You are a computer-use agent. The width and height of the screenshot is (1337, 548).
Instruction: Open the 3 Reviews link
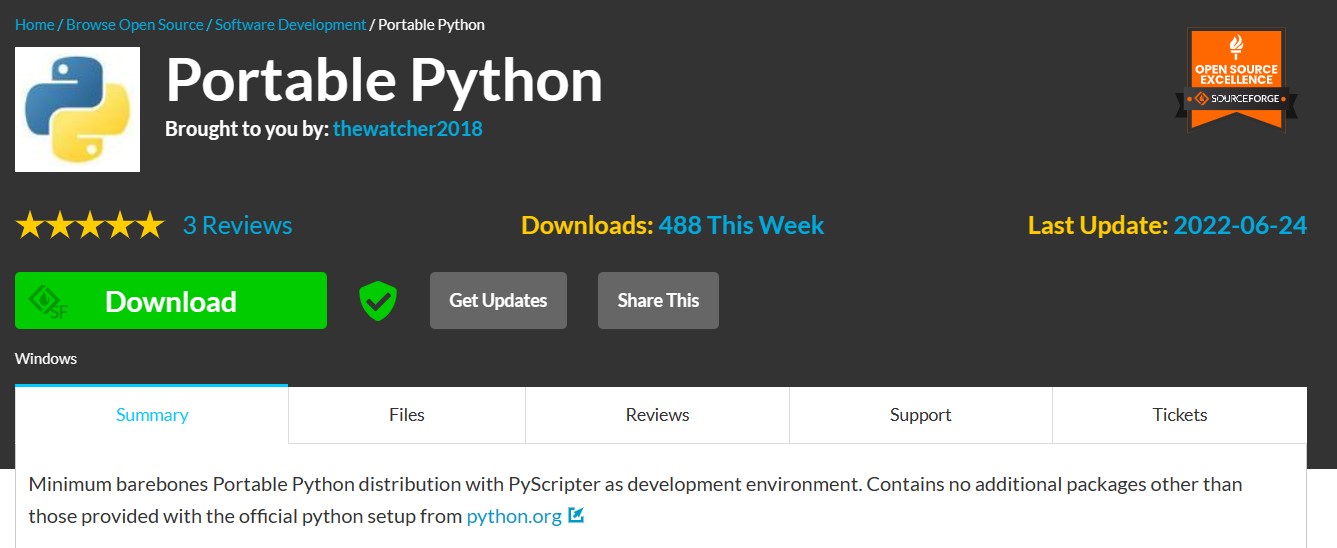(x=238, y=225)
